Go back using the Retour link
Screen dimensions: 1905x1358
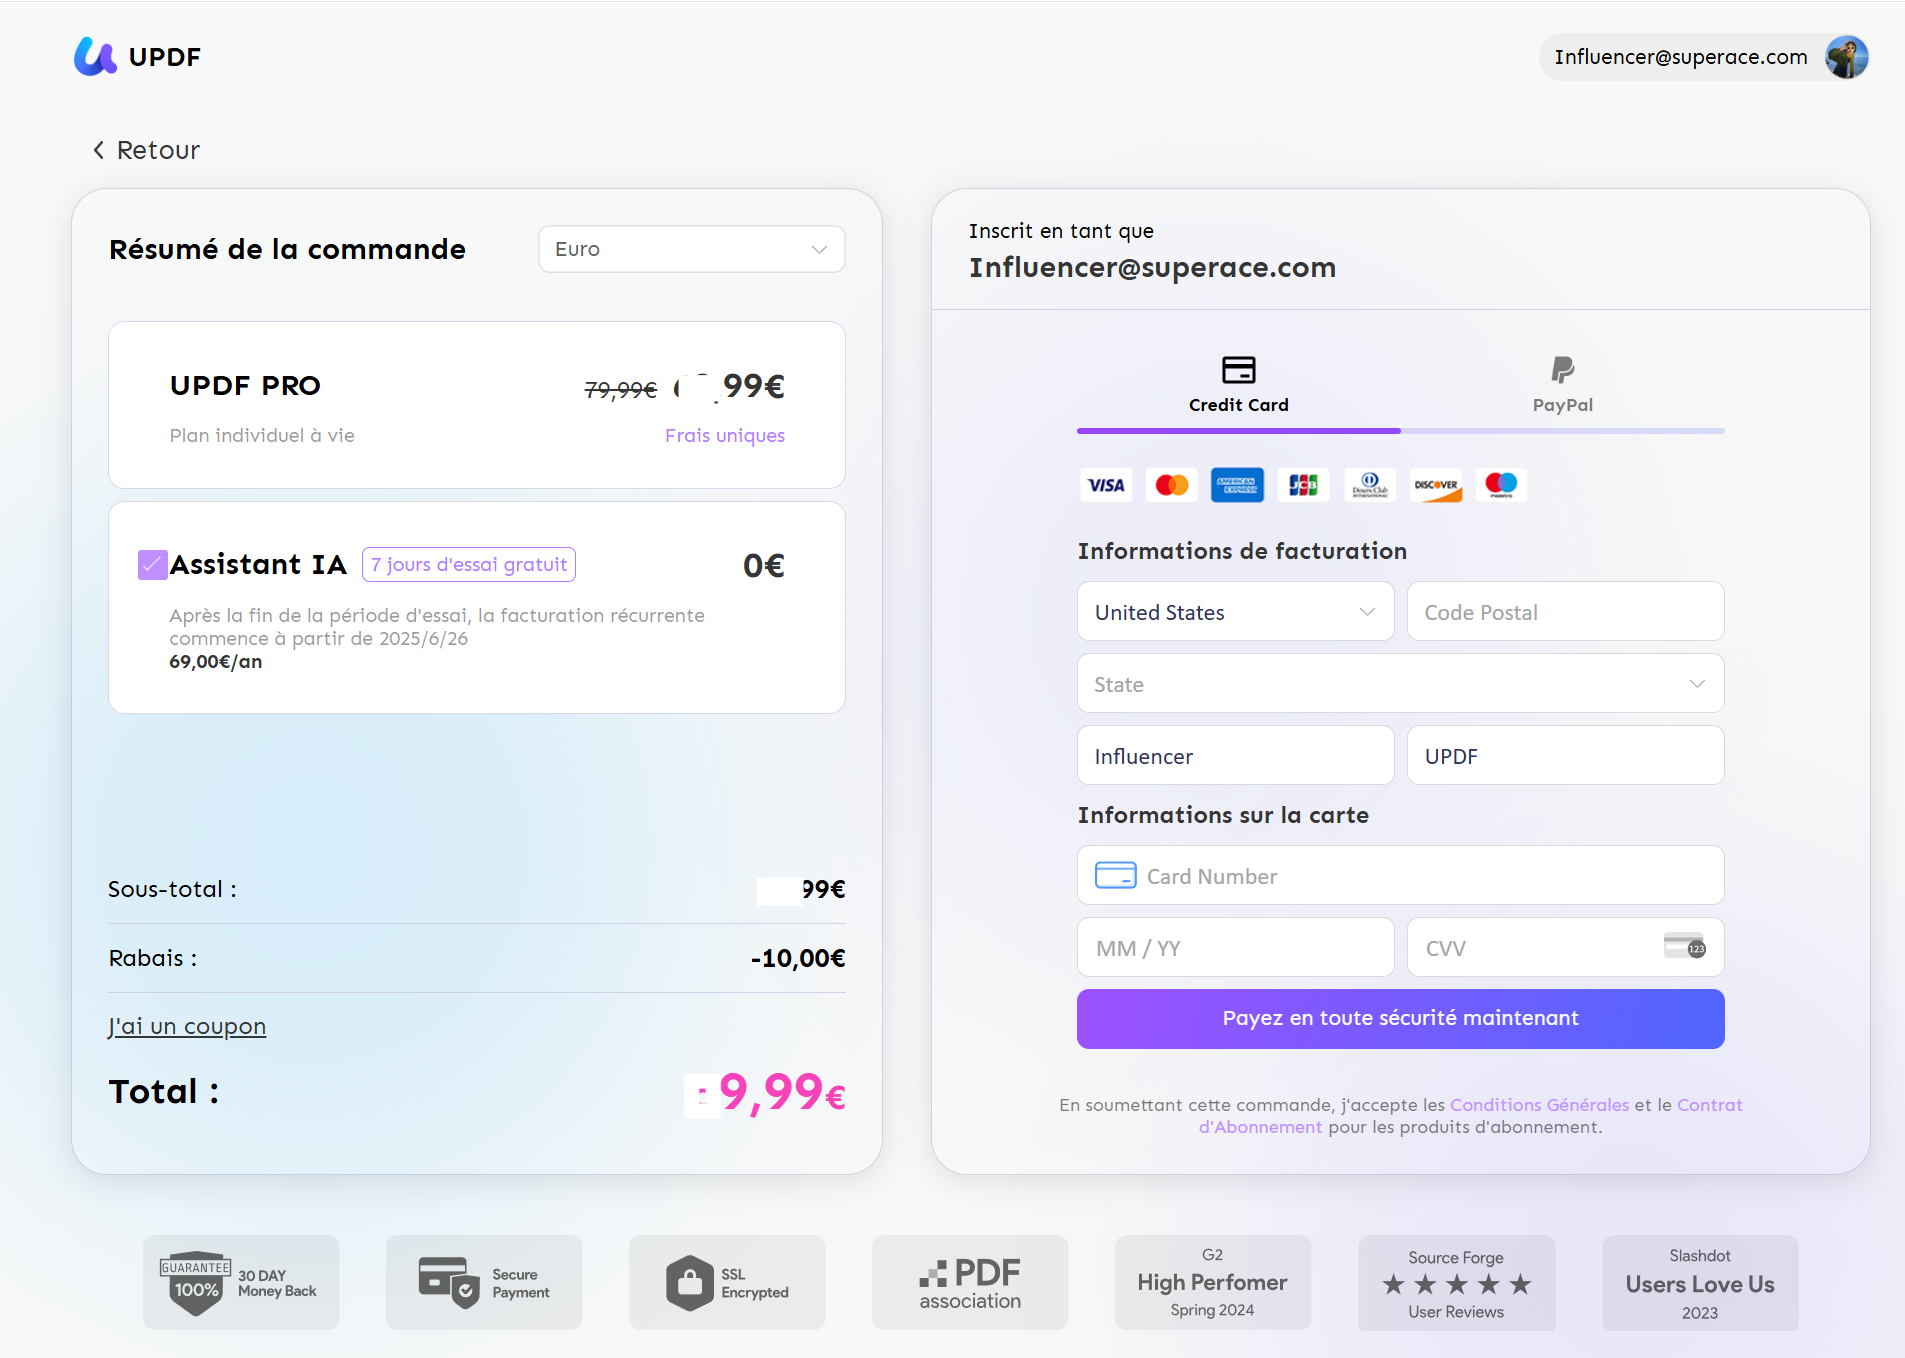pyautogui.click(x=147, y=150)
